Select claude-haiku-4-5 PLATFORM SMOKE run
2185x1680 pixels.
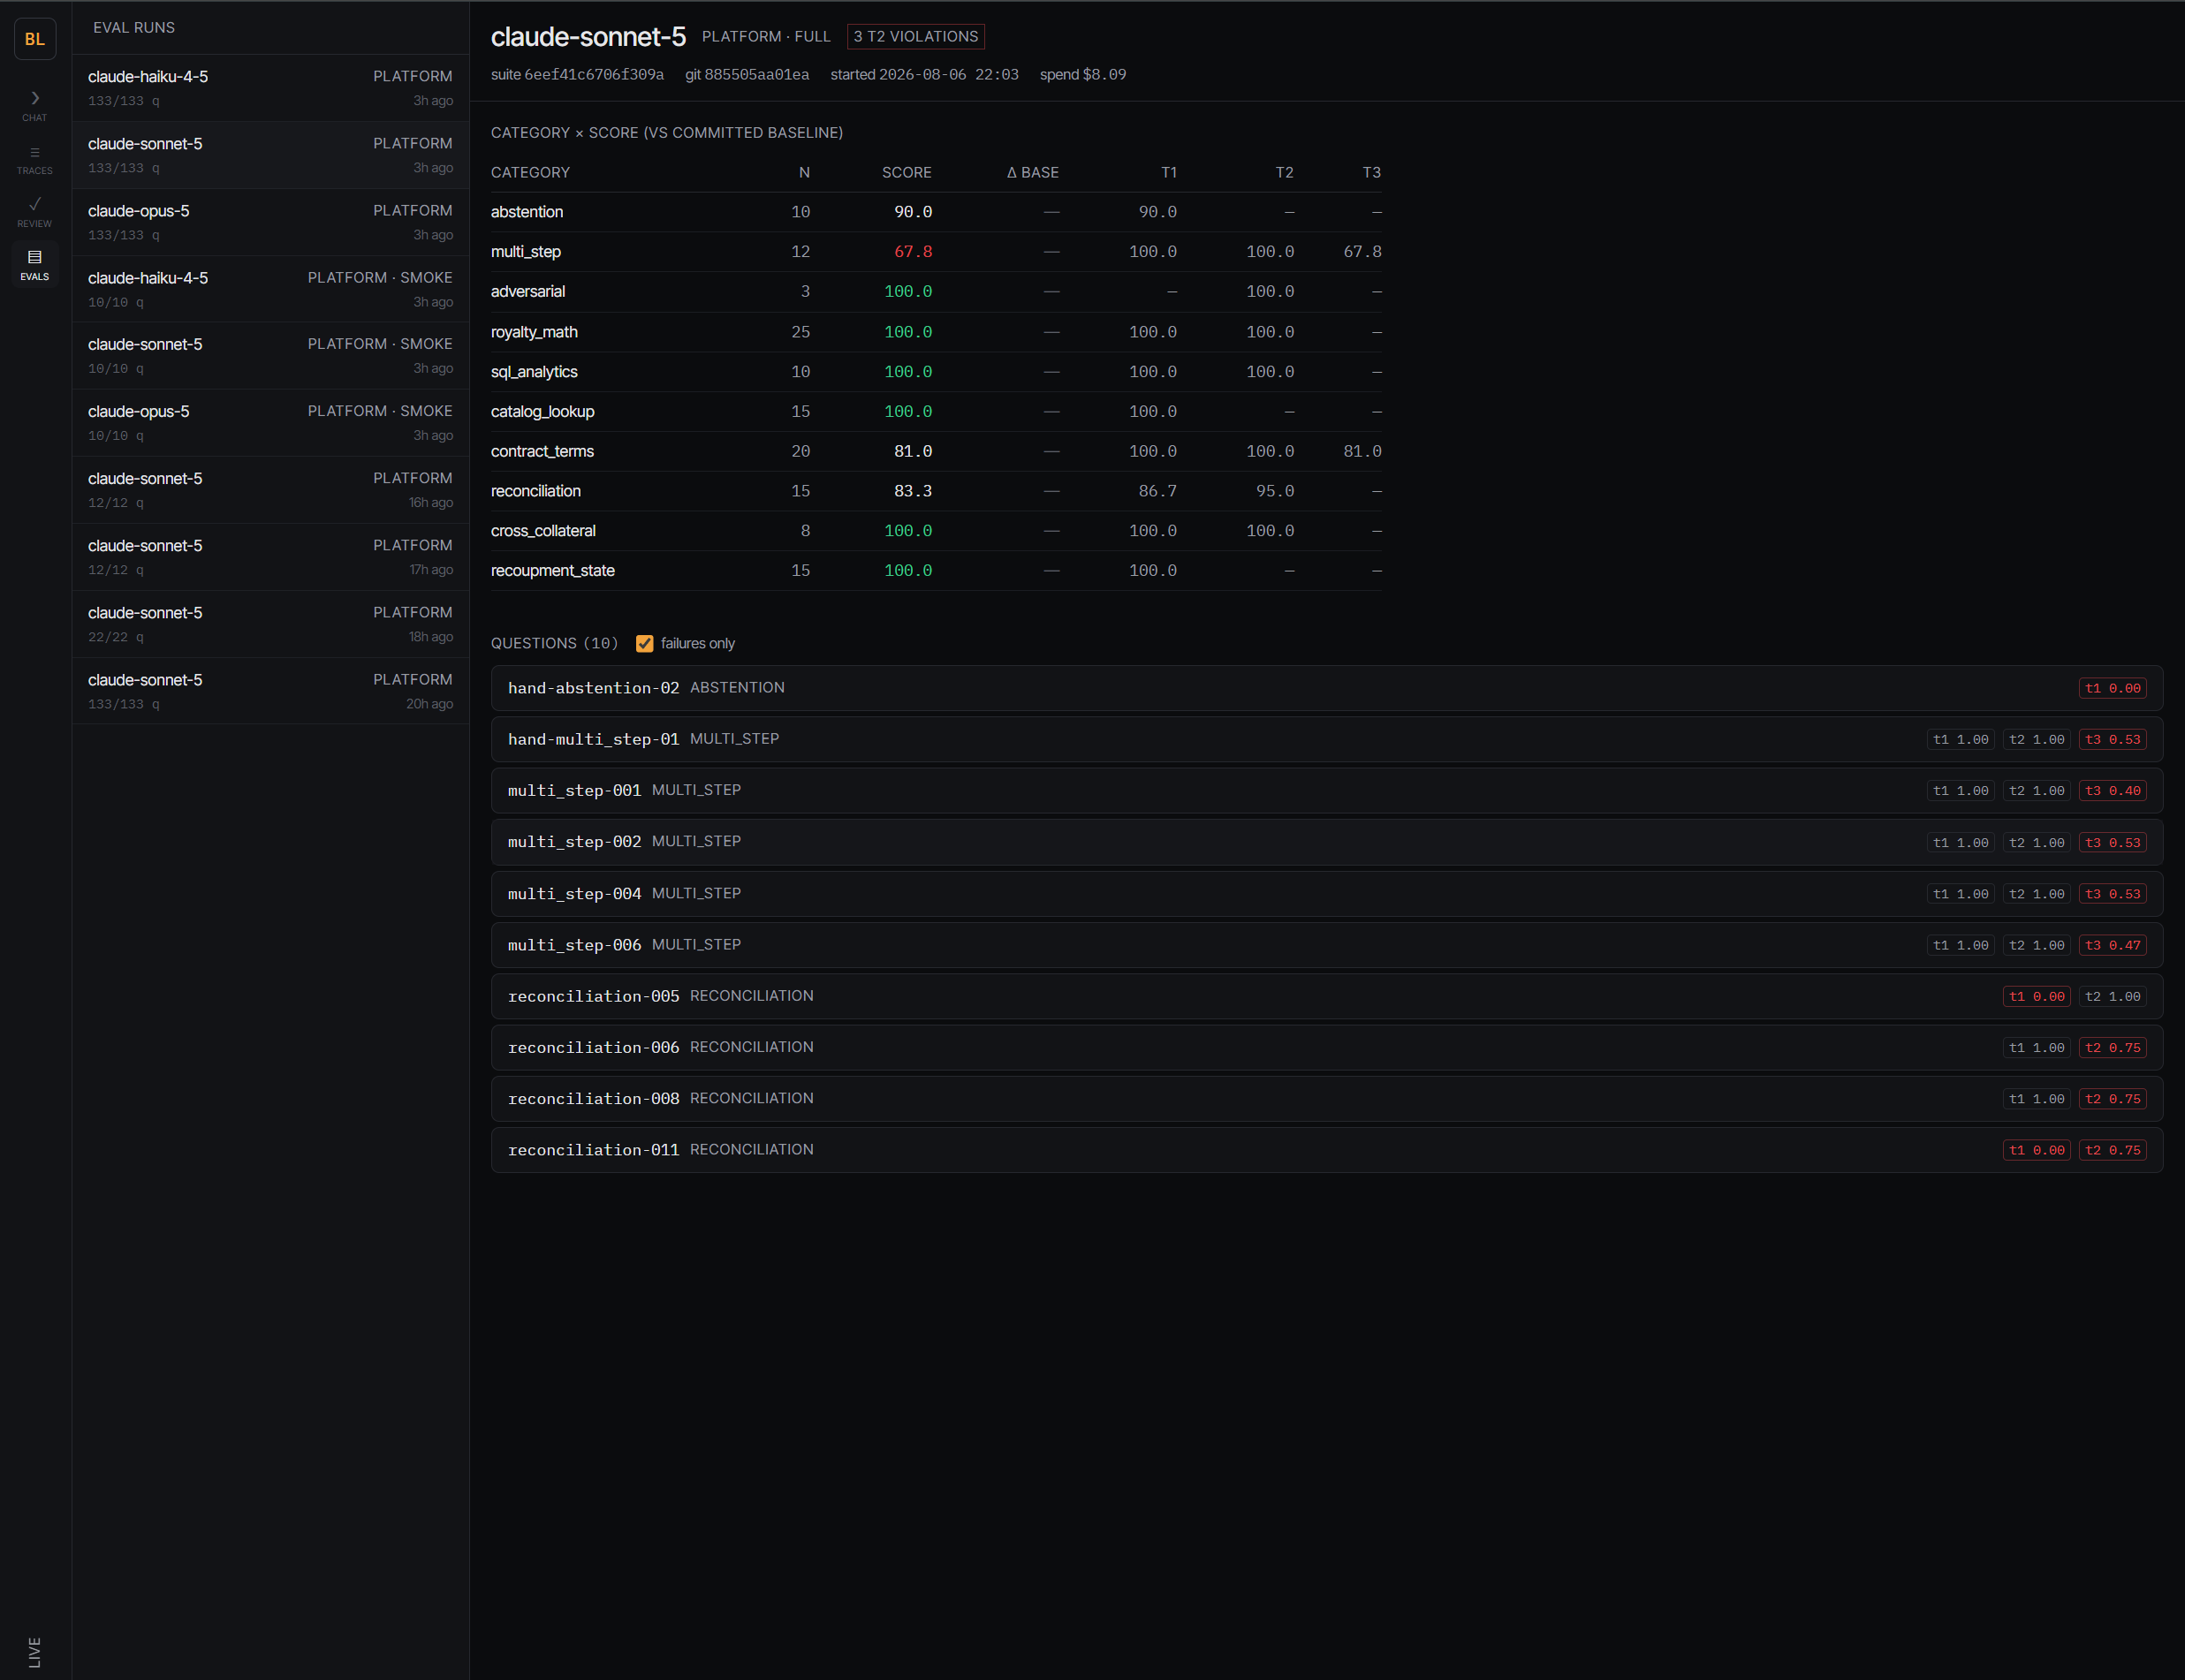coord(270,289)
